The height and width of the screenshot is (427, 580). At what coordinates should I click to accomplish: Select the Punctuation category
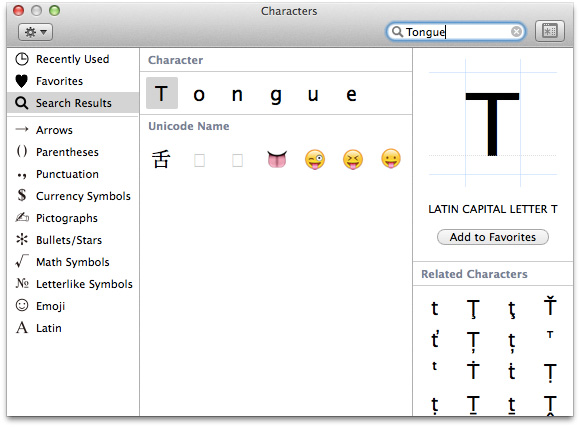pyautogui.click(x=72, y=174)
